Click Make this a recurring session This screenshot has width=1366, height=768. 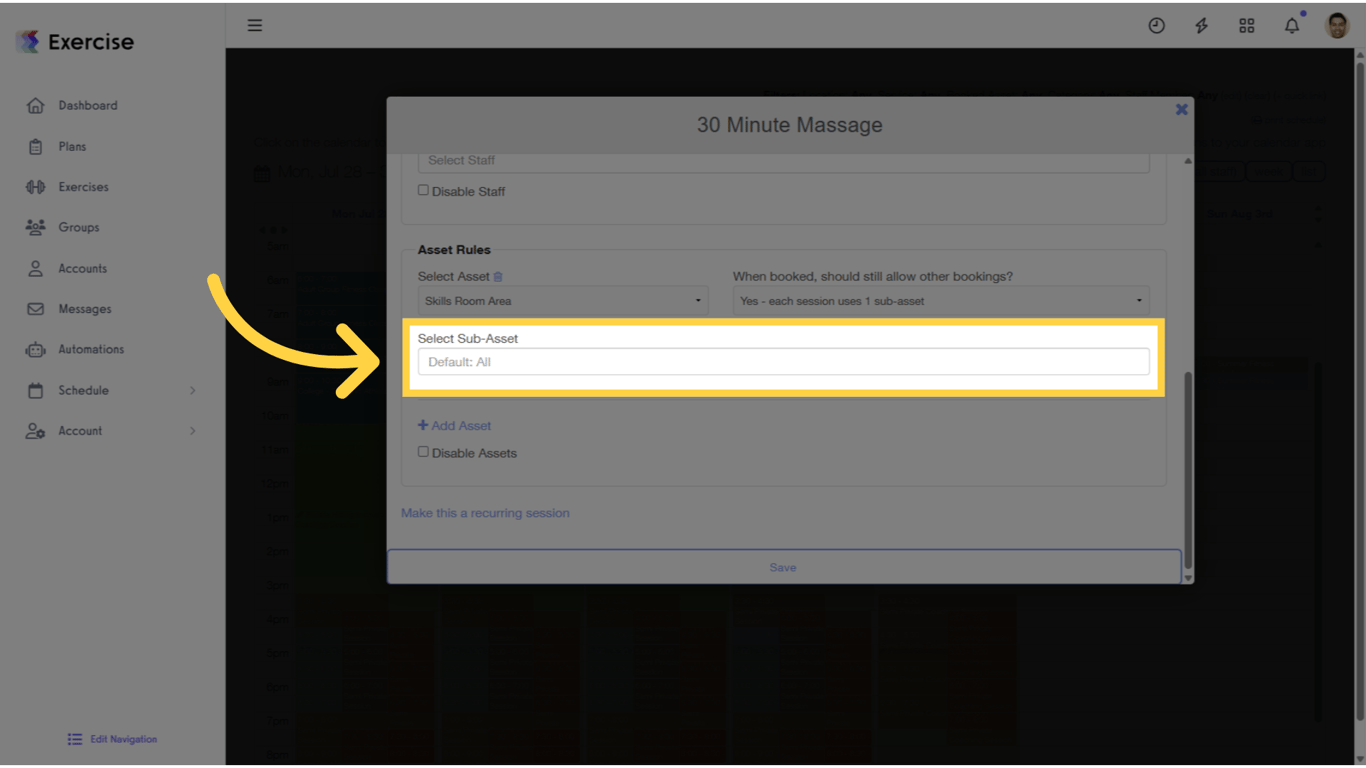pyautogui.click(x=485, y=512)
